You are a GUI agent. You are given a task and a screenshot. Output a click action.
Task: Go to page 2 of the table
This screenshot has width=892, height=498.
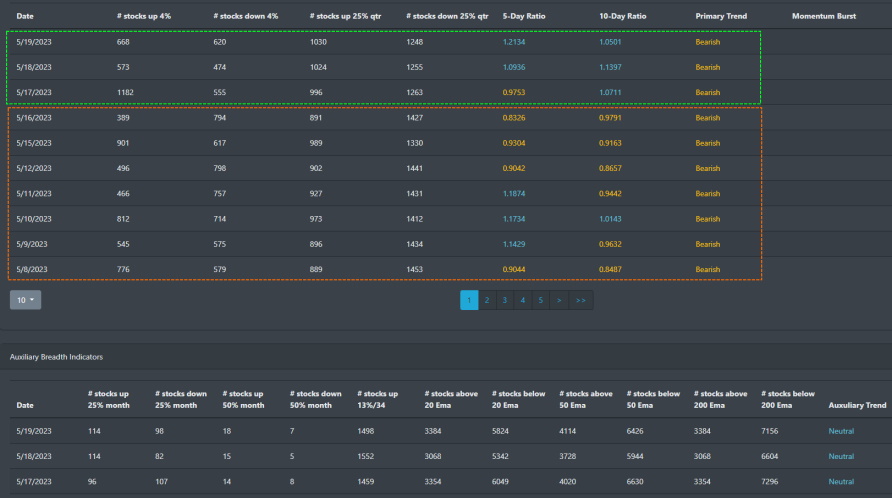tap(487, 301)
